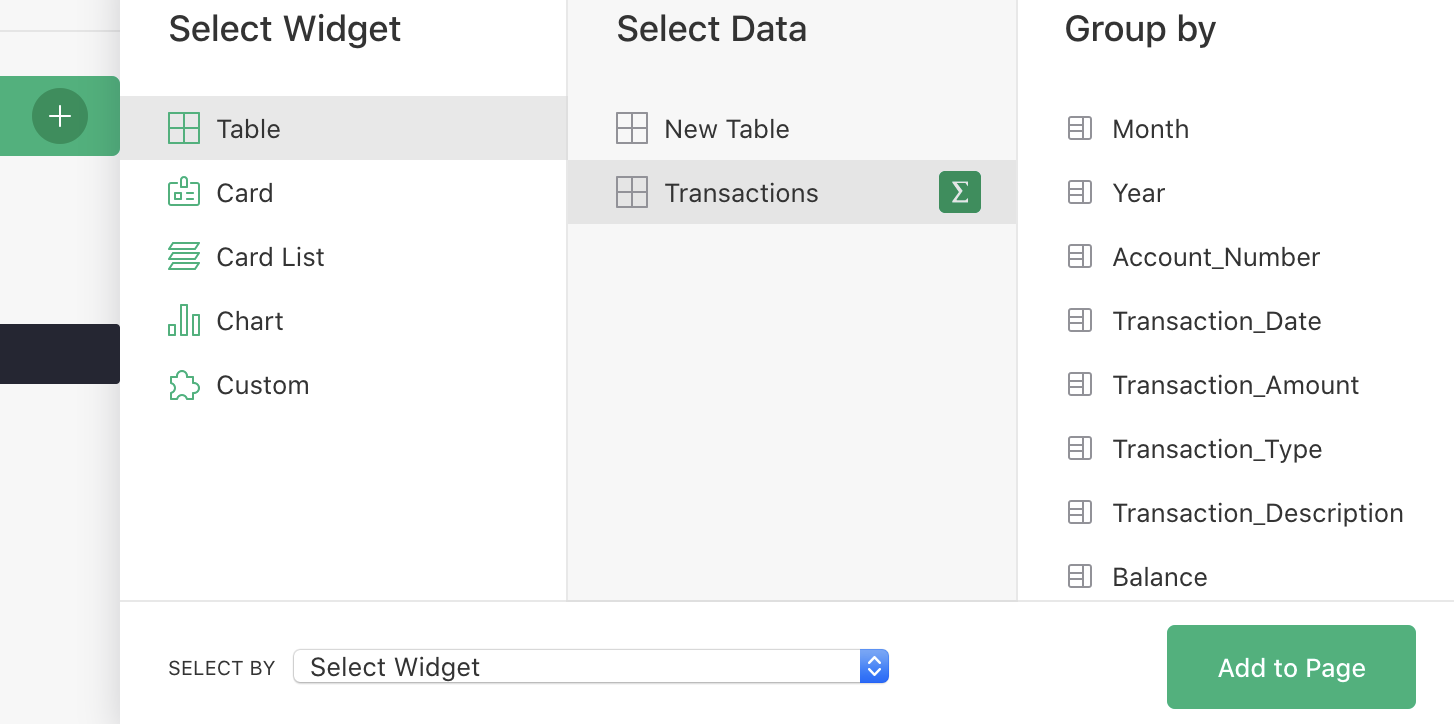Viewport: 1454px width, 724px height.
Task: Click the stepper arrows on the Select By combo box
Action: (874, 666)
